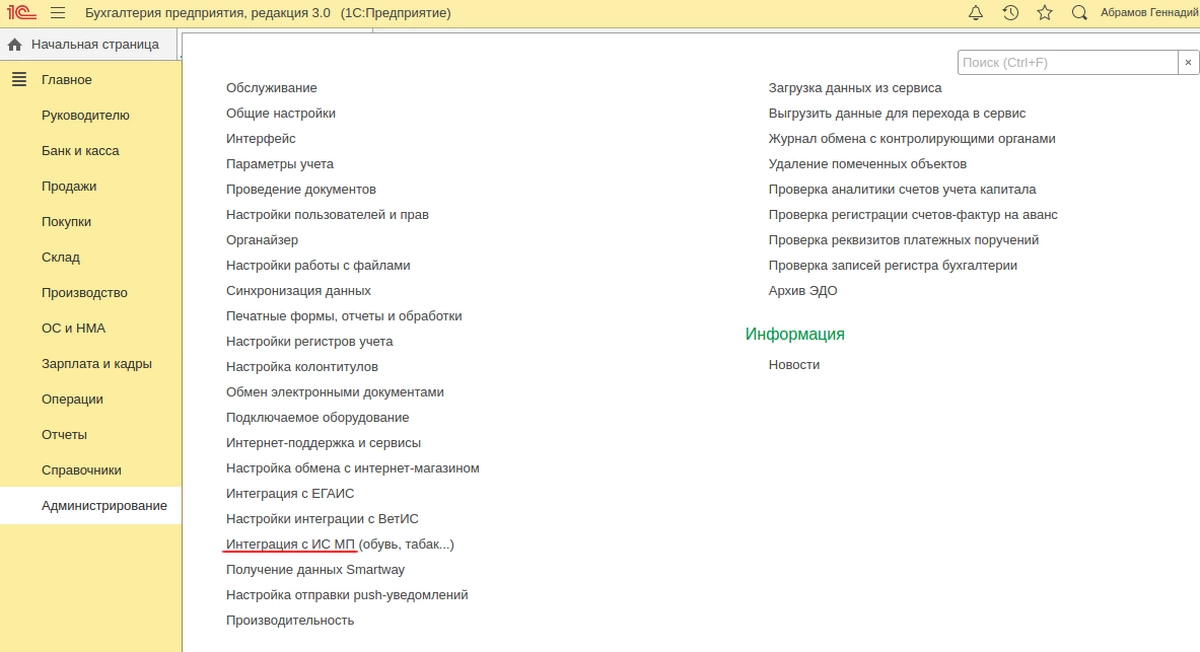Open the Справочники section
Viewport: 1200px width, 652px height.
[81, 470]
